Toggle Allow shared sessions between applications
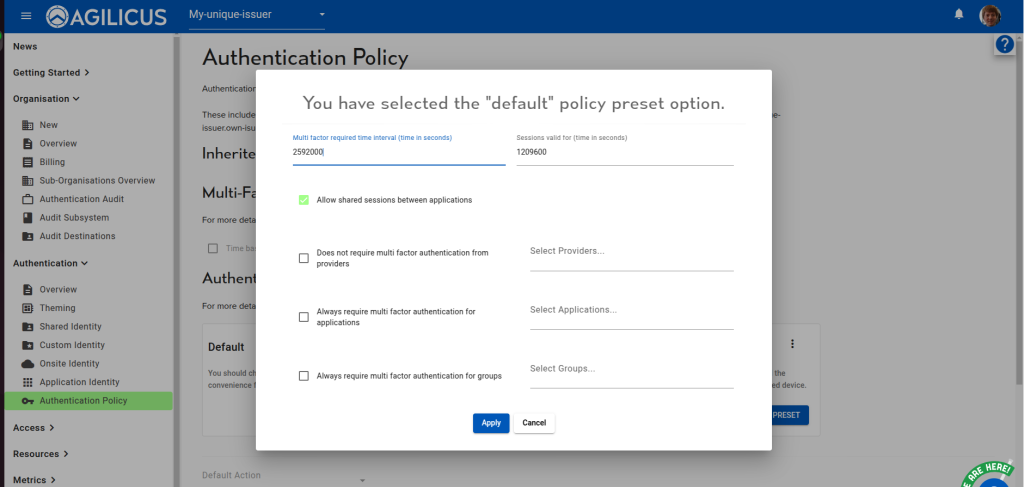The height and width of the screenshot is (487, 1024). pos(304,200)
